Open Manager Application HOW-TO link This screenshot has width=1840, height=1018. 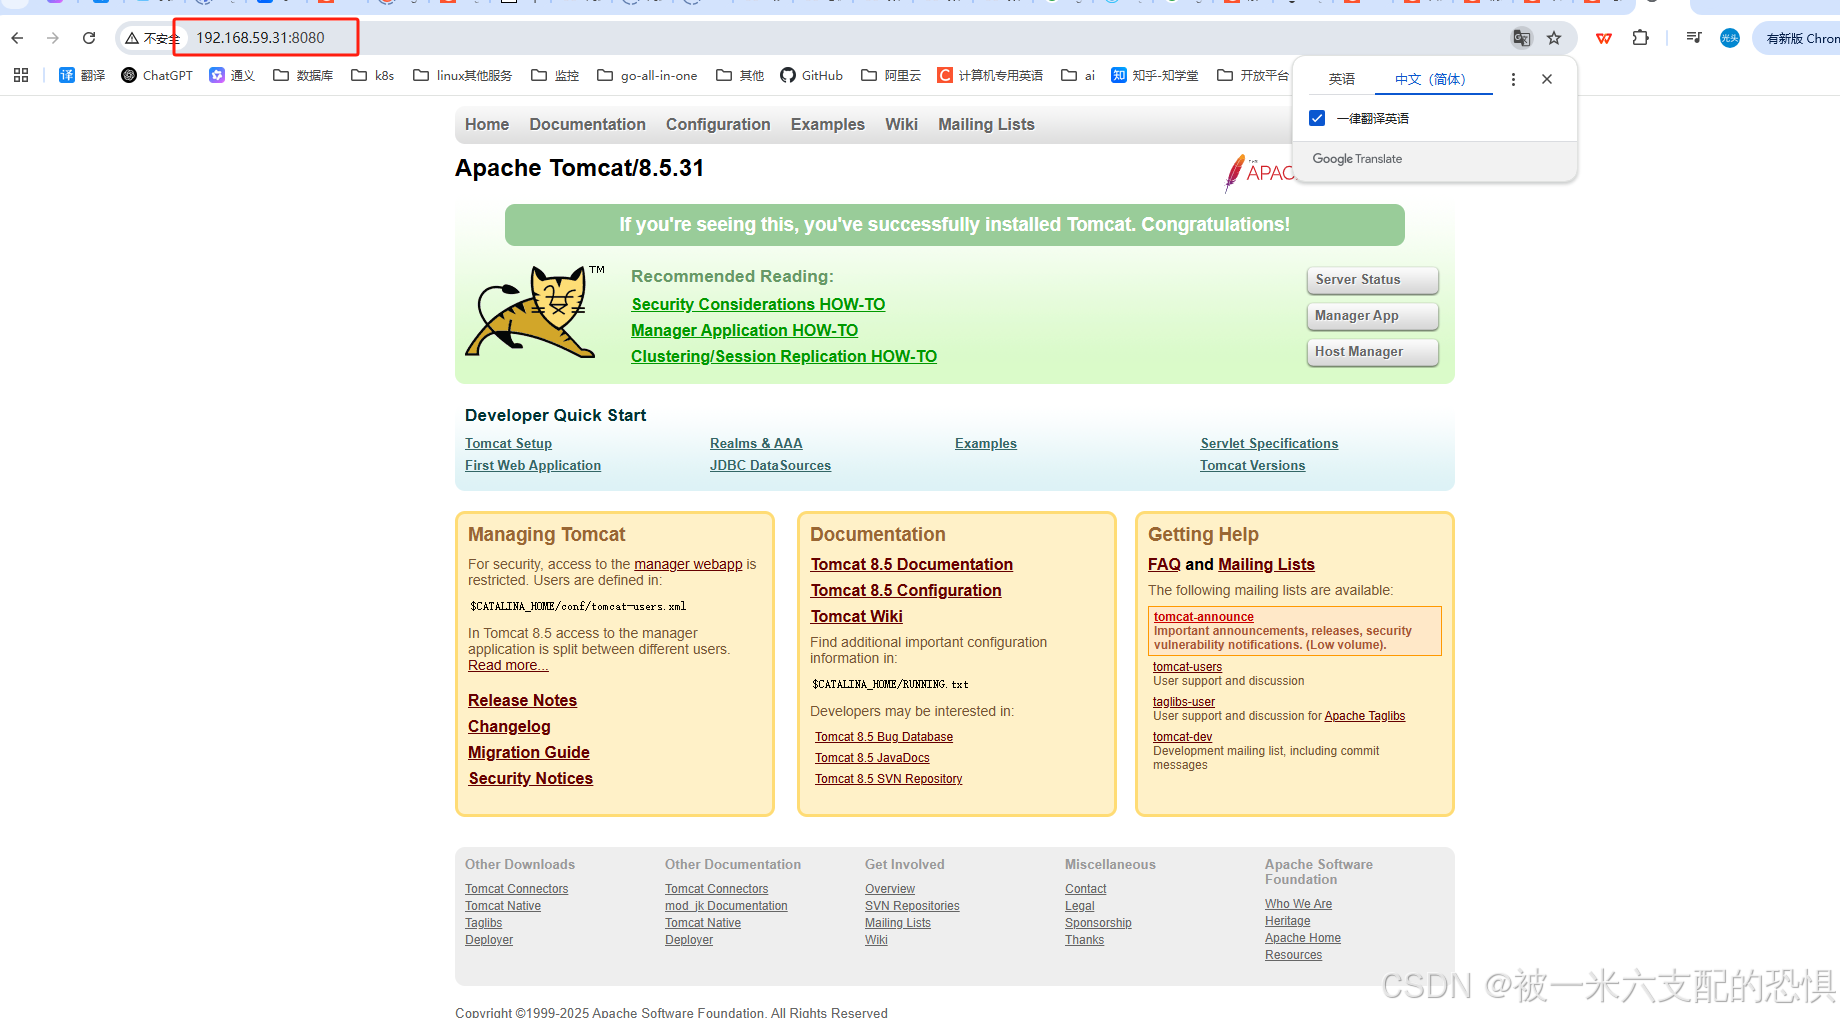click(x=744, y=330)
